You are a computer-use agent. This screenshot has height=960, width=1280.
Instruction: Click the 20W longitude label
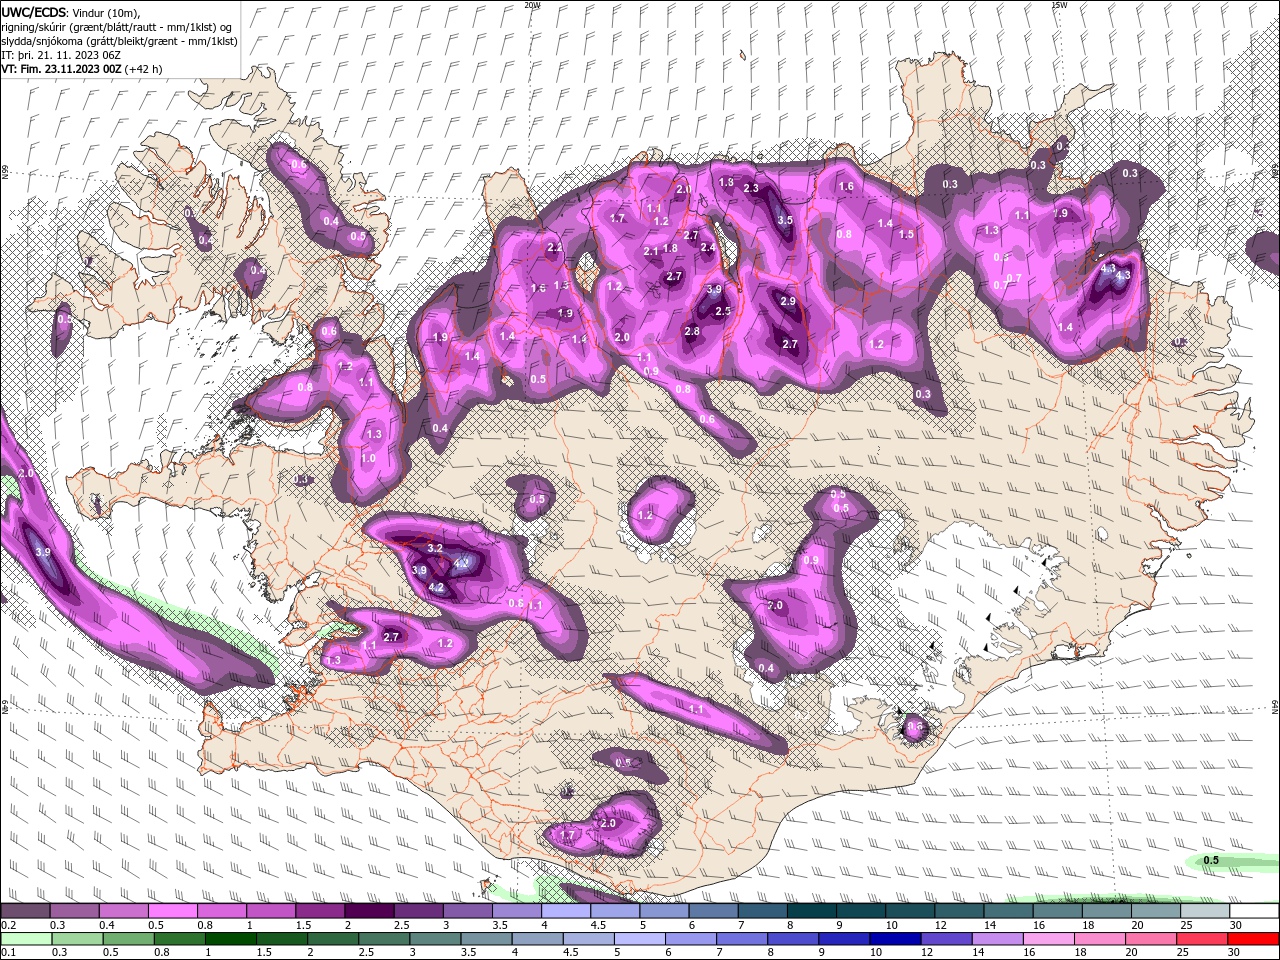[532, 5]
